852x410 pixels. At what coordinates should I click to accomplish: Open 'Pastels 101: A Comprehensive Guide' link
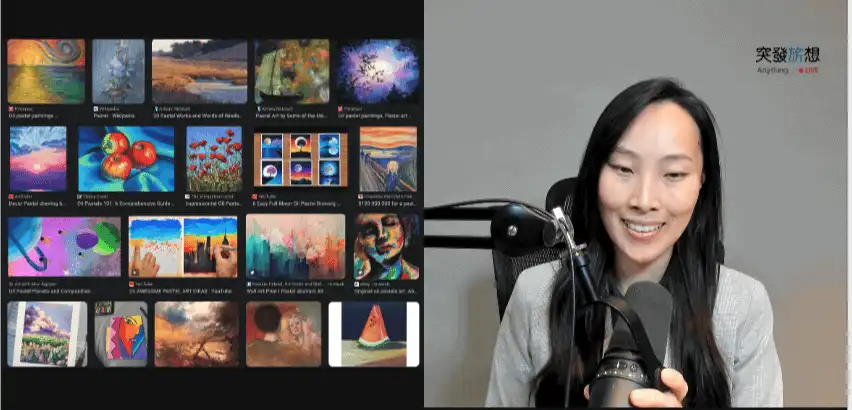click(127, 205)
